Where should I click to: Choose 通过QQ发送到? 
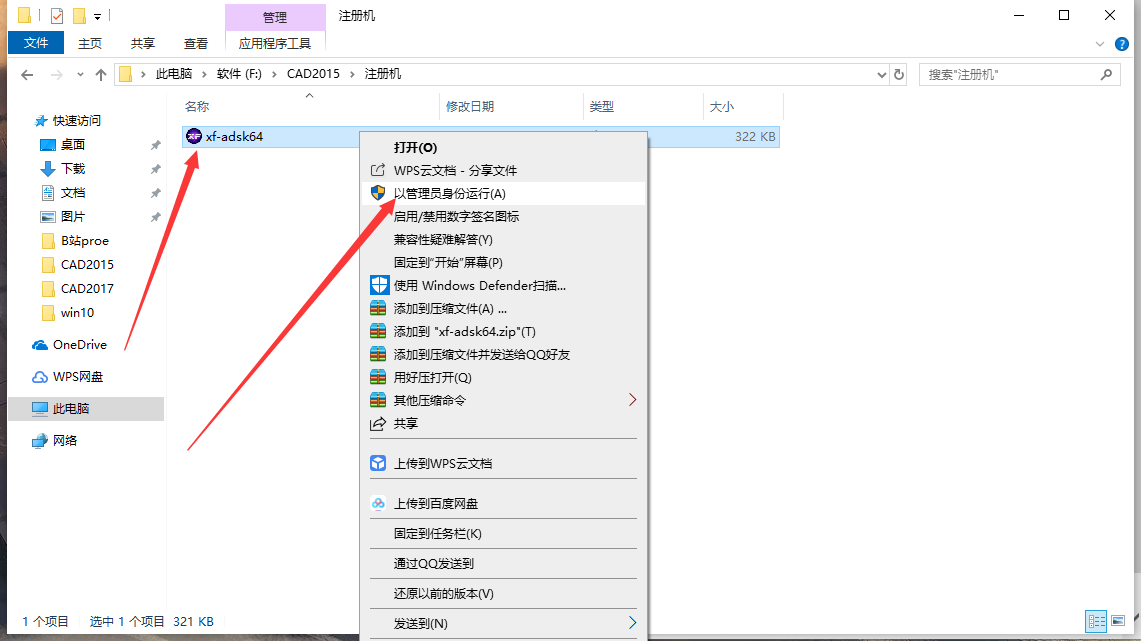pos(504,563)
